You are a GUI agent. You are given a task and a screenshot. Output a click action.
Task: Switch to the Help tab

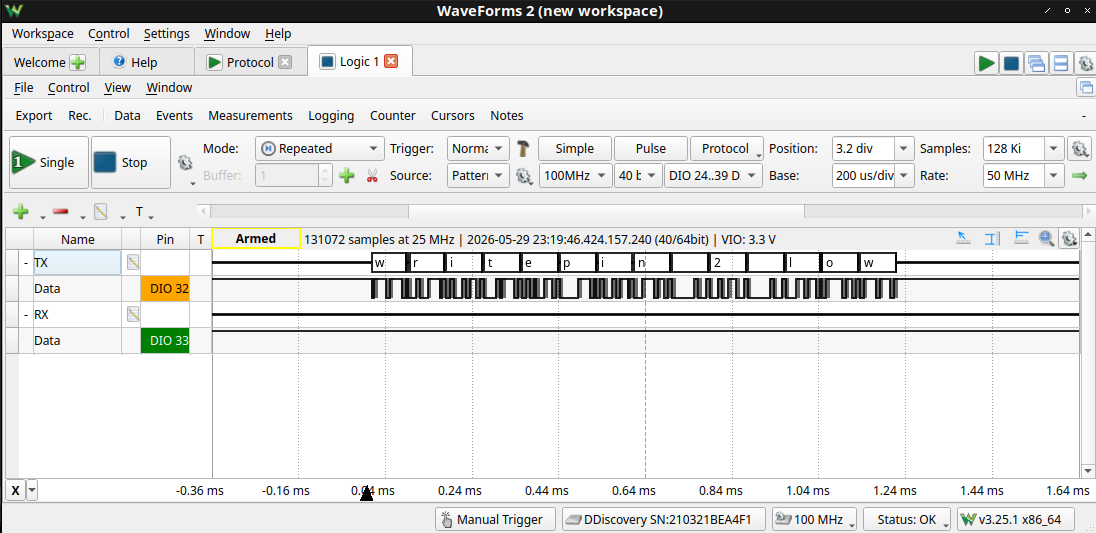[x=144, y=62]
